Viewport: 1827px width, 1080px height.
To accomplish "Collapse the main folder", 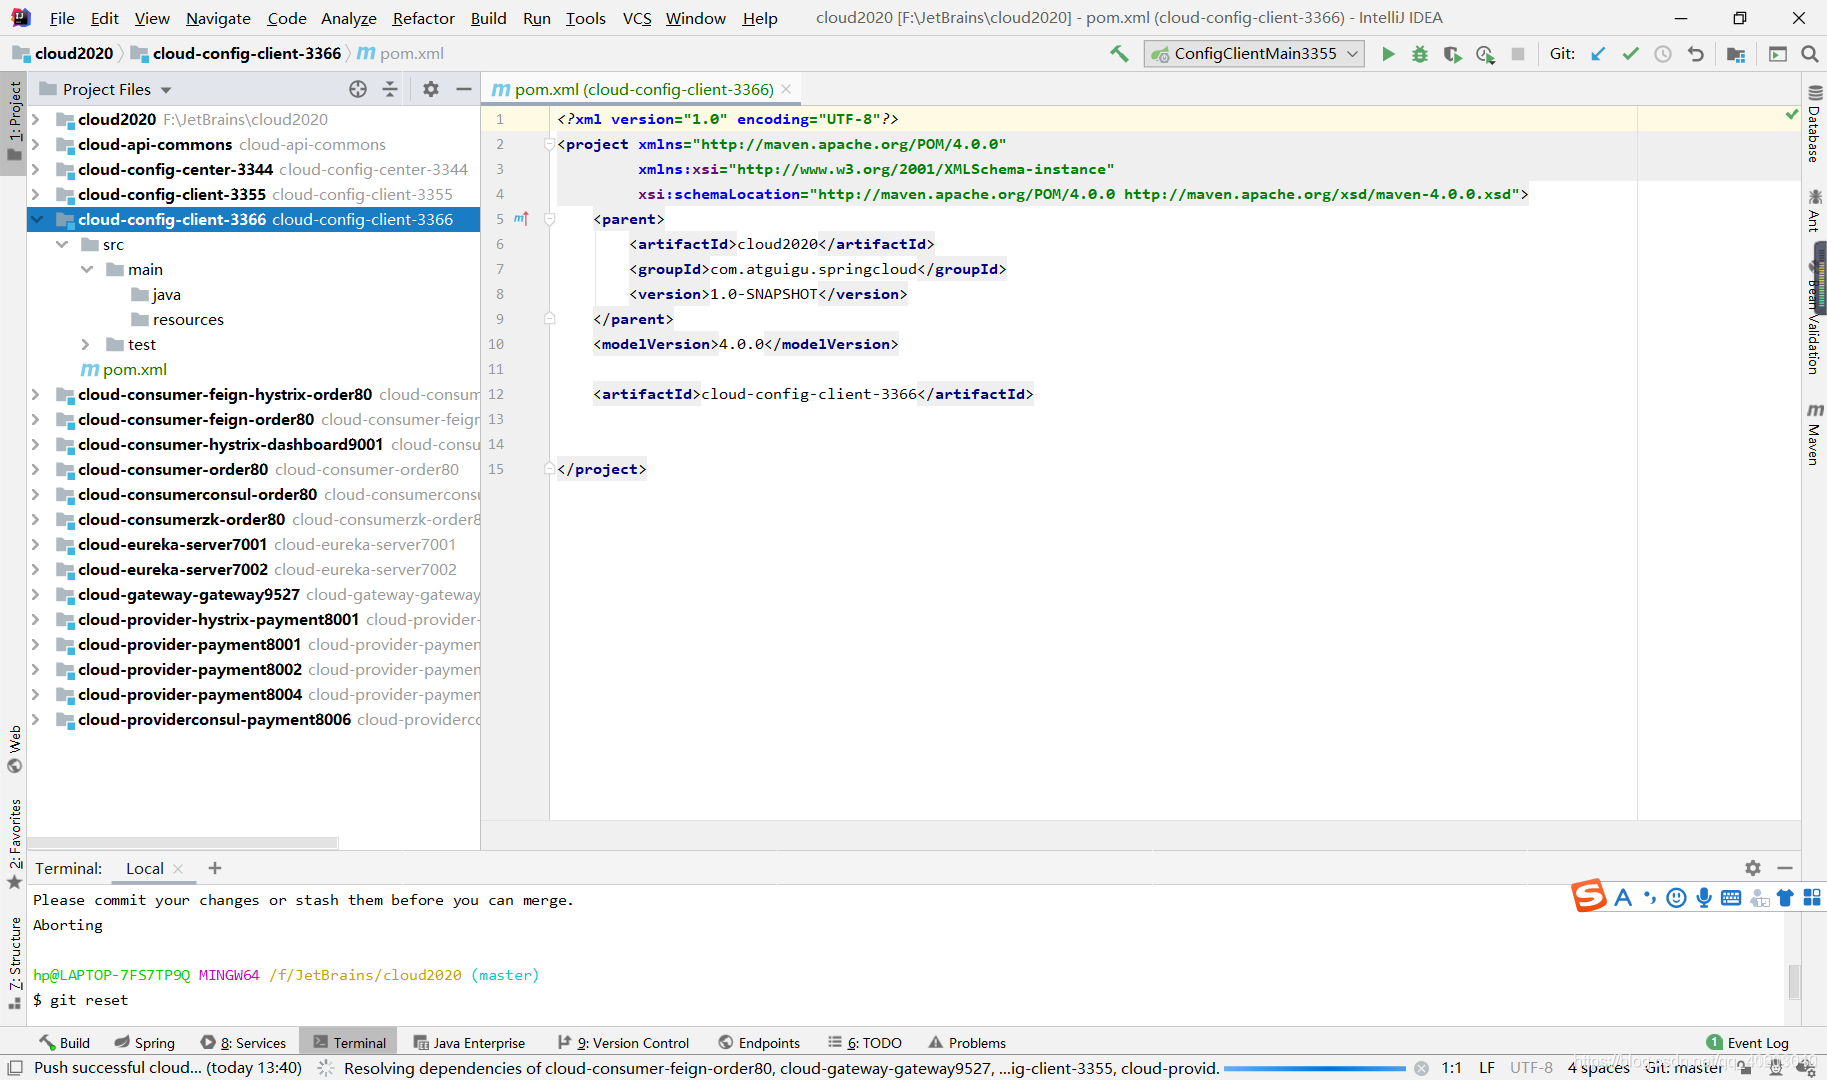I will (87, 269).
